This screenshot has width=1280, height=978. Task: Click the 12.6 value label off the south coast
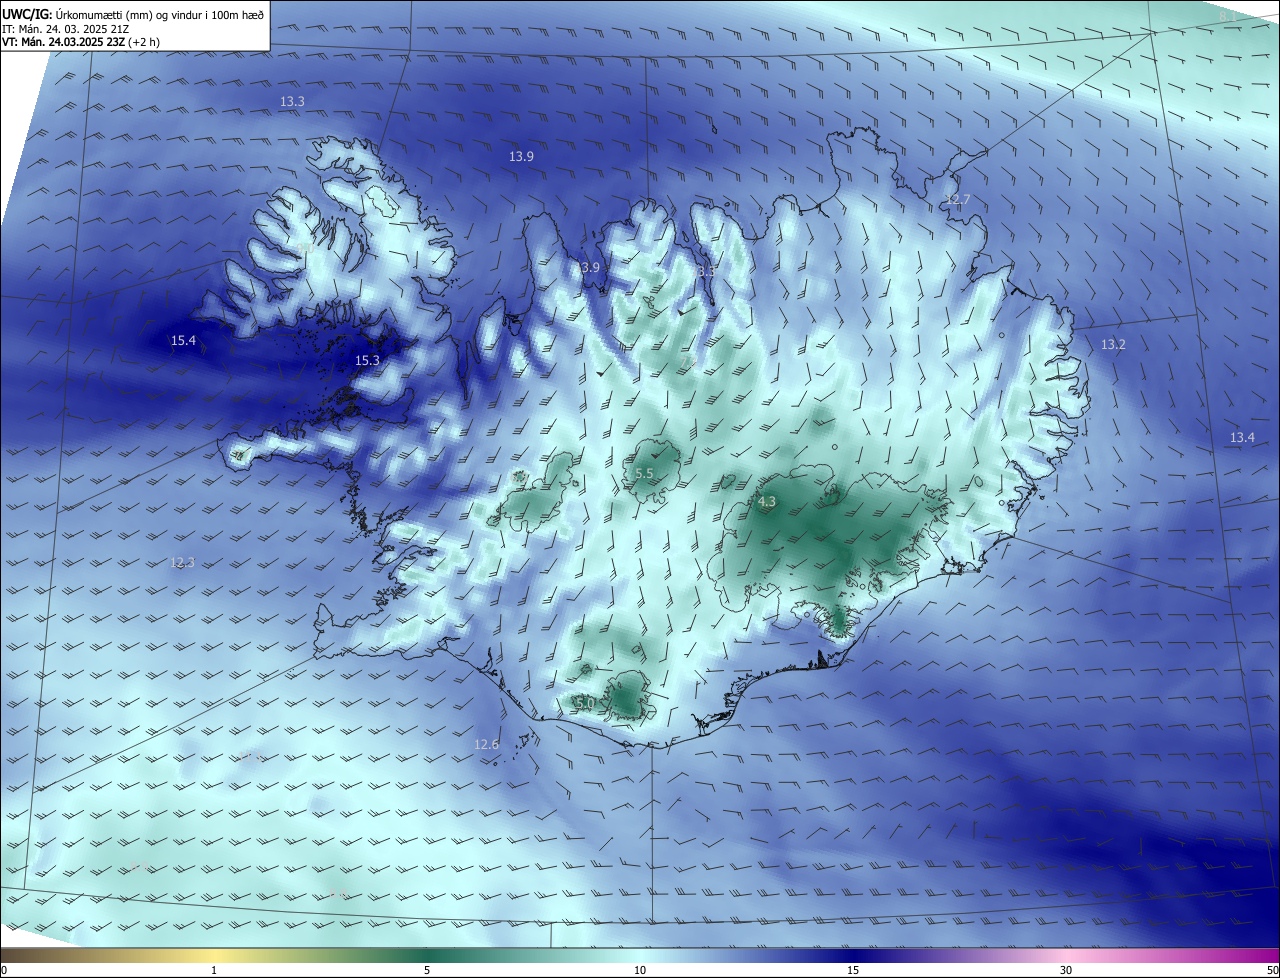(x=486, y=744)
